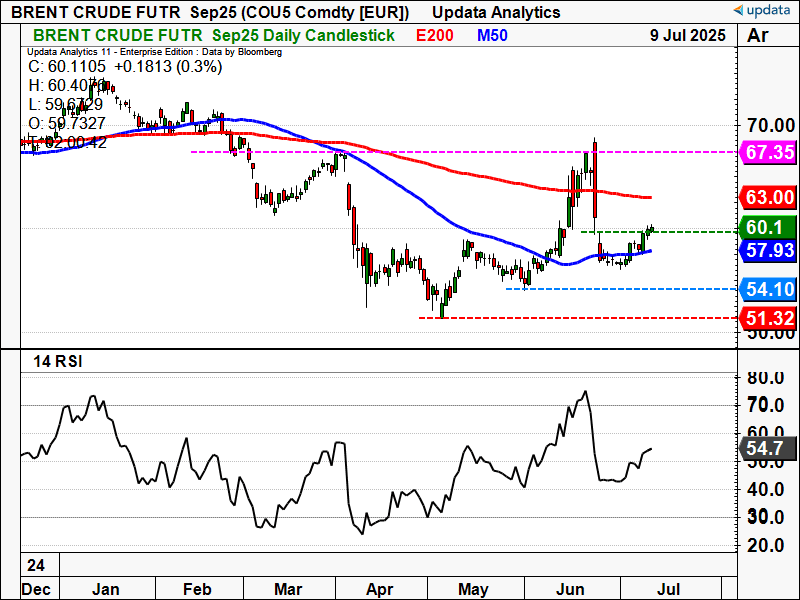Click the M50 indicator legend text

(x=492, y=35)
